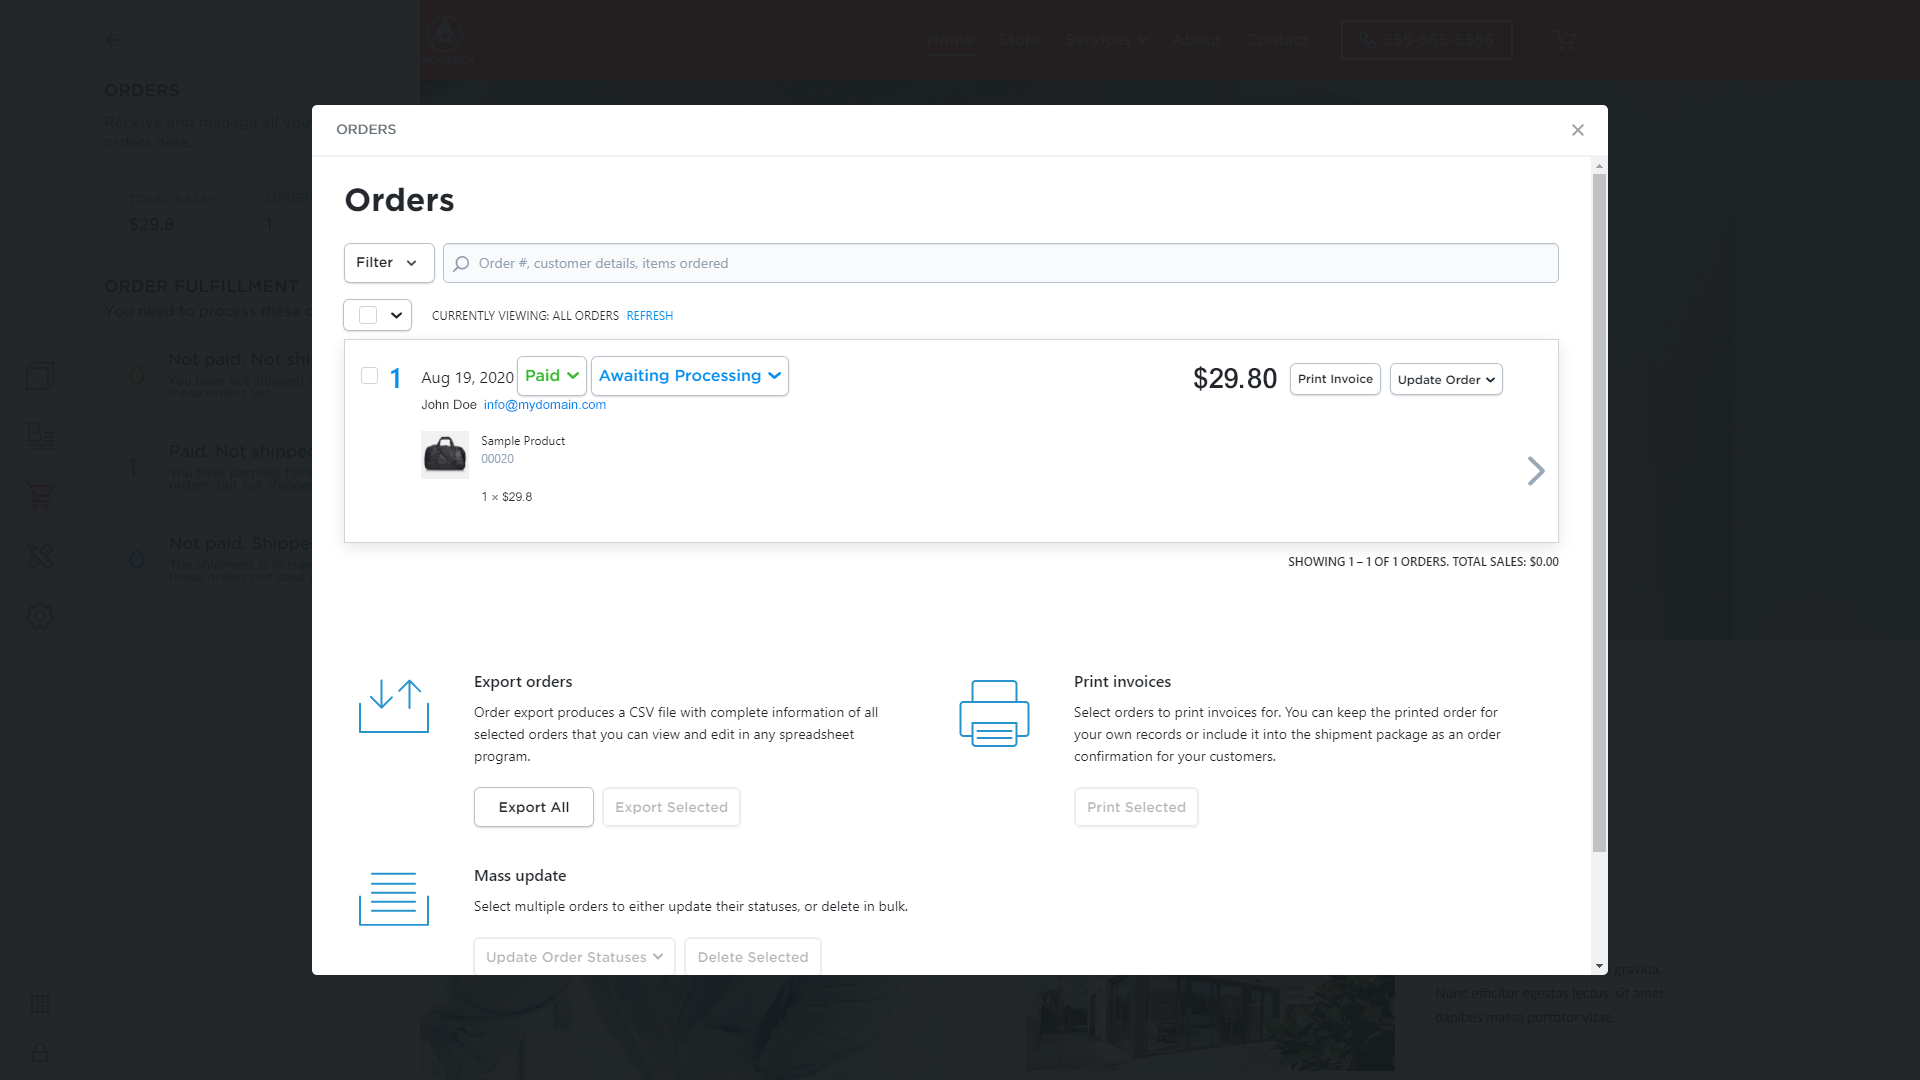Open the design tools icon in sidebar
Viewport: 1920px width, 1080px height.
pos(40,556)
